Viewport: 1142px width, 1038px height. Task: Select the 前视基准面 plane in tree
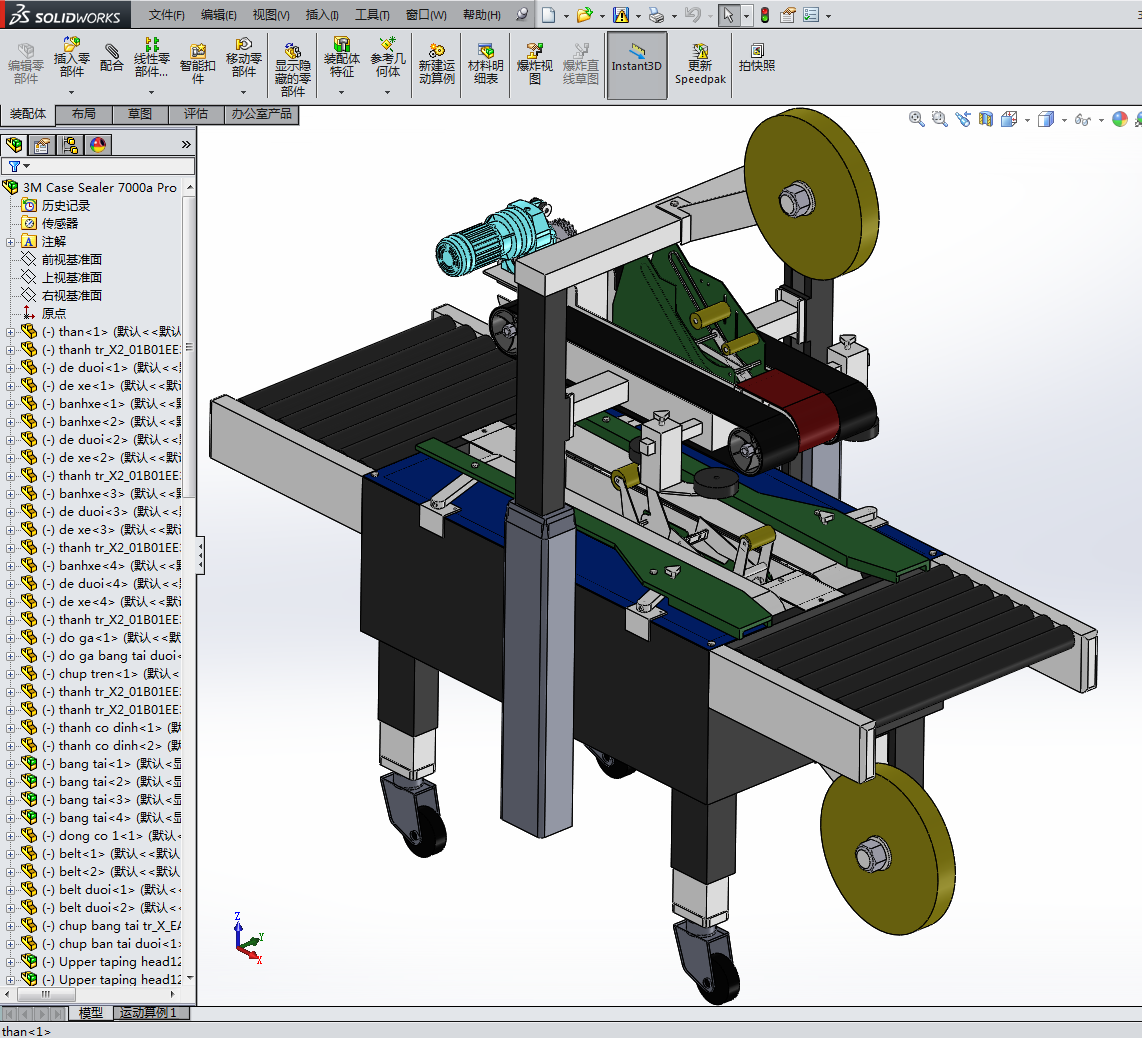coord(71,259)
